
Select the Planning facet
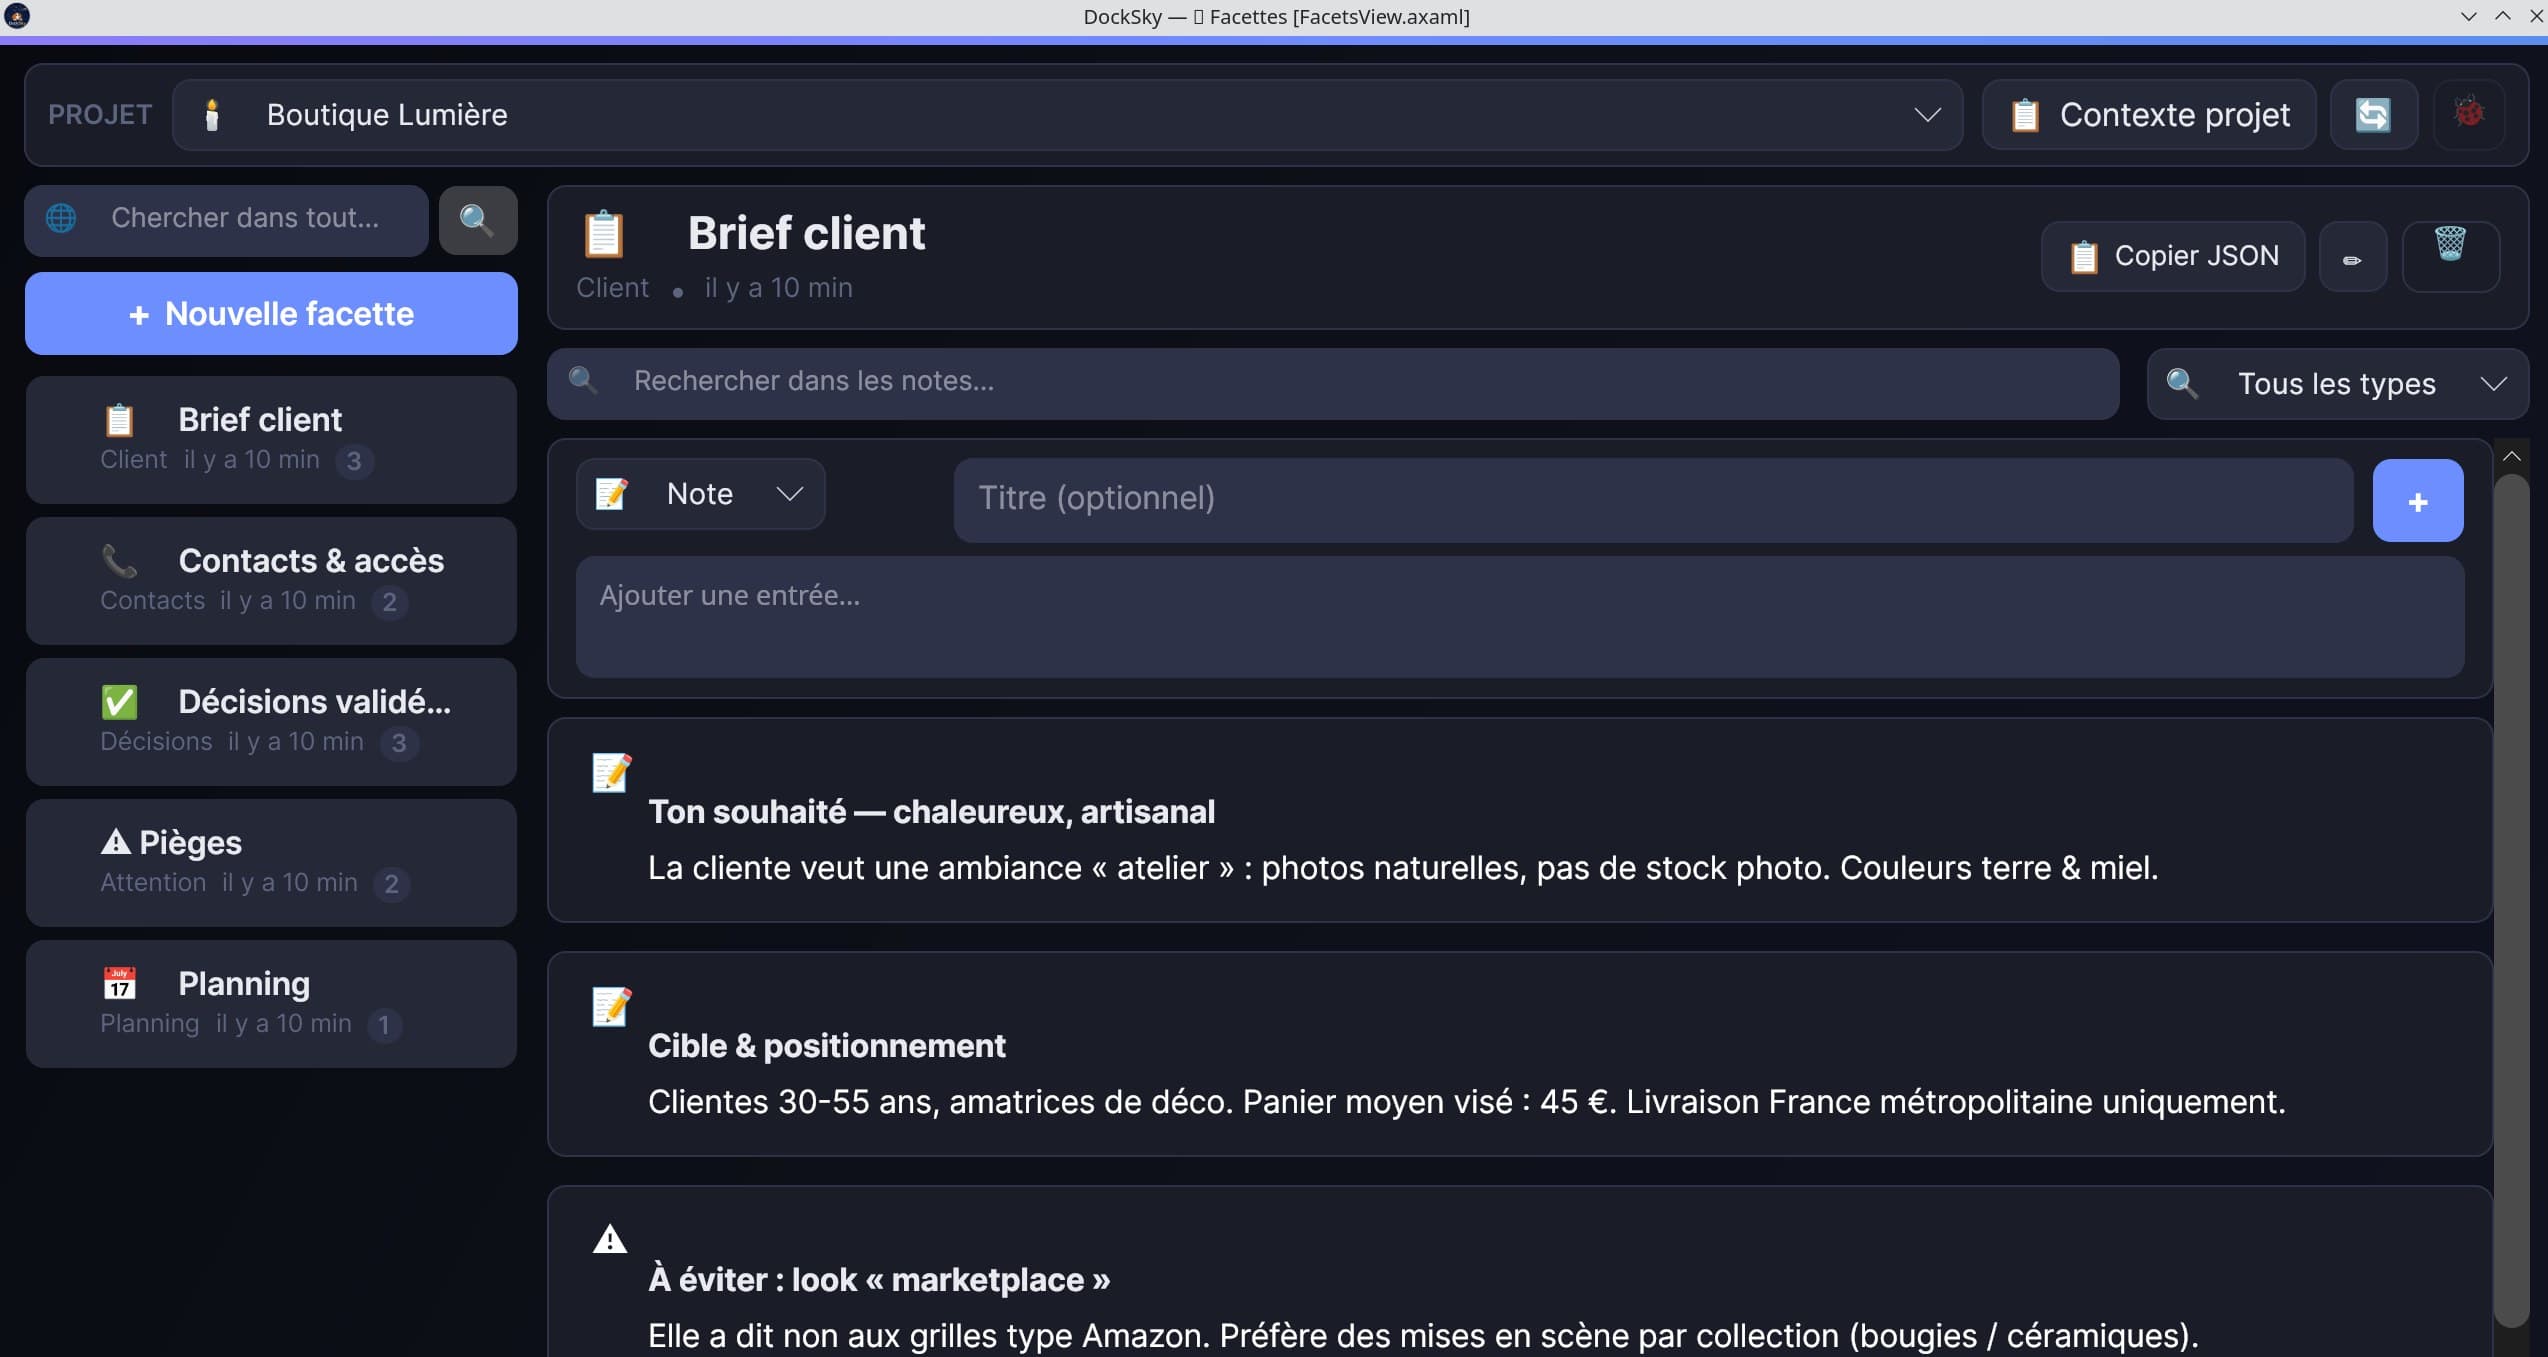pyautogui.click(x=271, y=1004)
